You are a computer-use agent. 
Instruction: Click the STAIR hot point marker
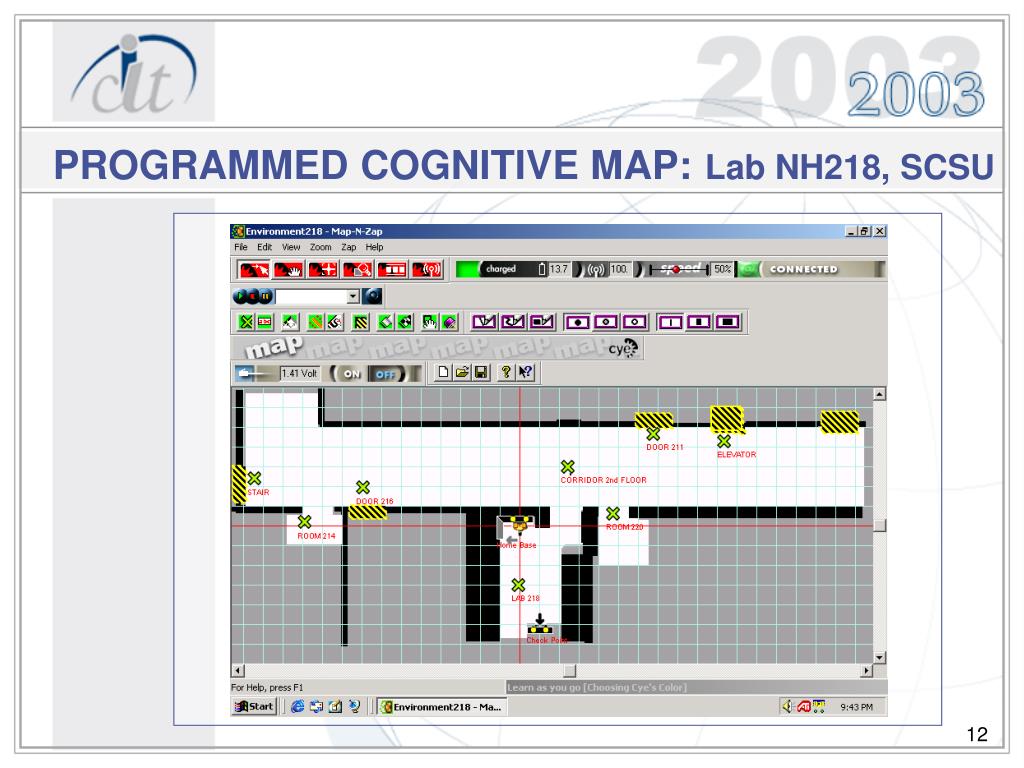255,478
